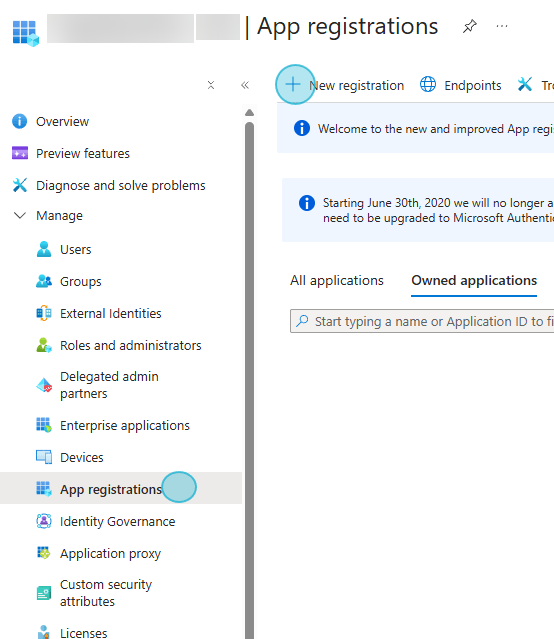Open Licenses in the left menu

point(84,632)
